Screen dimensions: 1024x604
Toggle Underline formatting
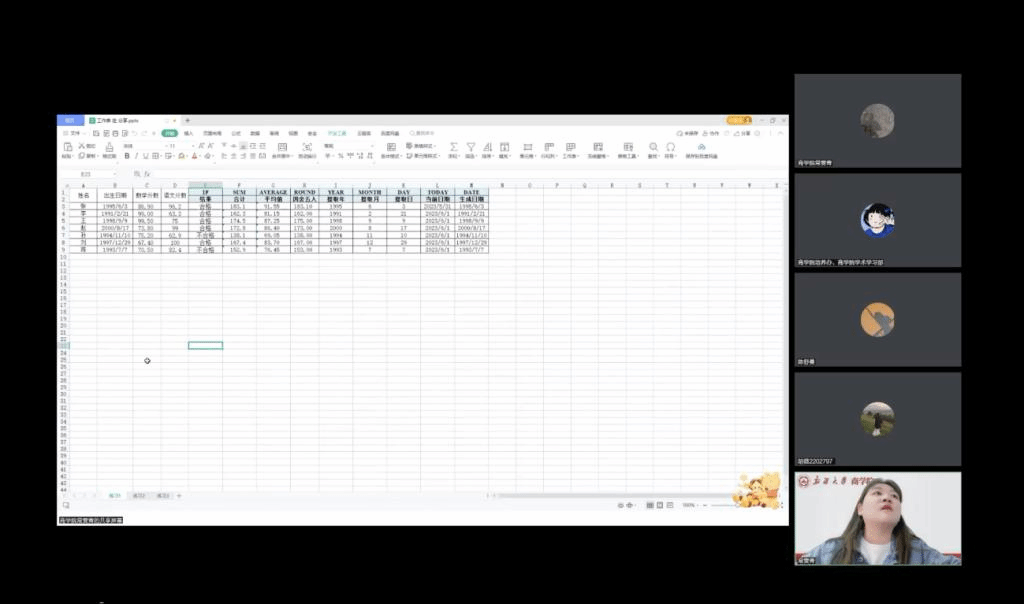click(145, 156)
